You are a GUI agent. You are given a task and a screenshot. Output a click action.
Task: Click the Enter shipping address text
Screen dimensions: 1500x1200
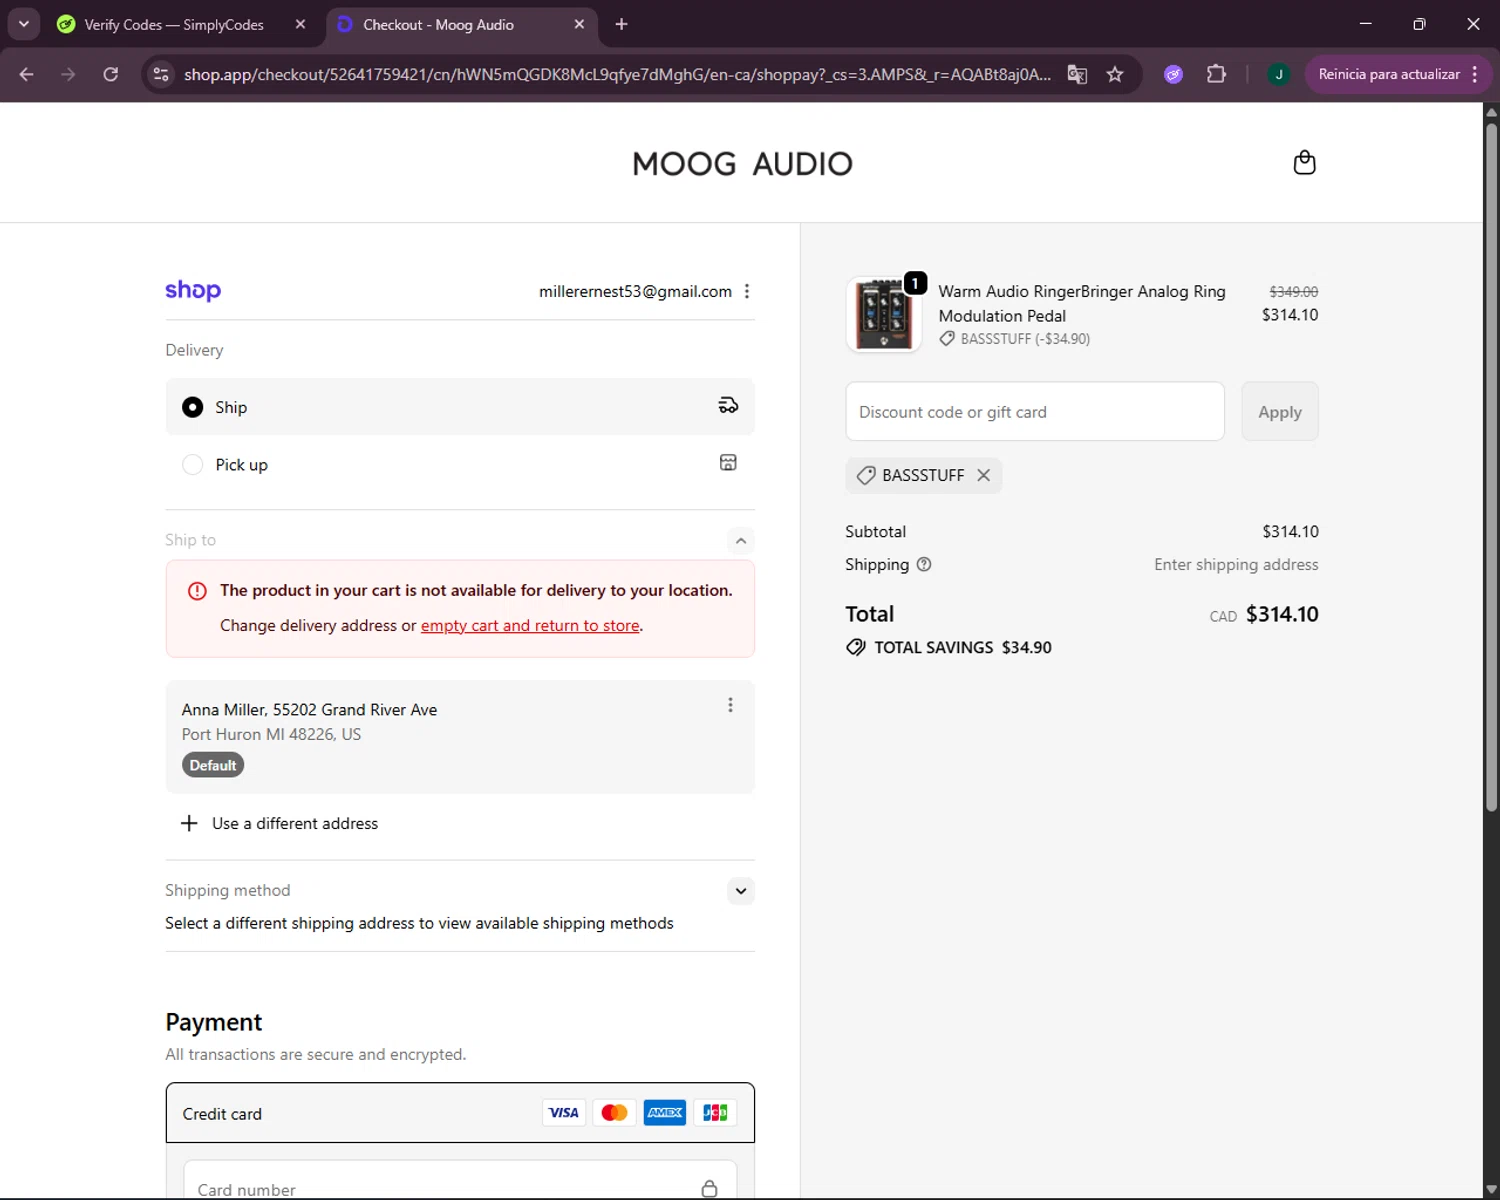coord(1236,564)
